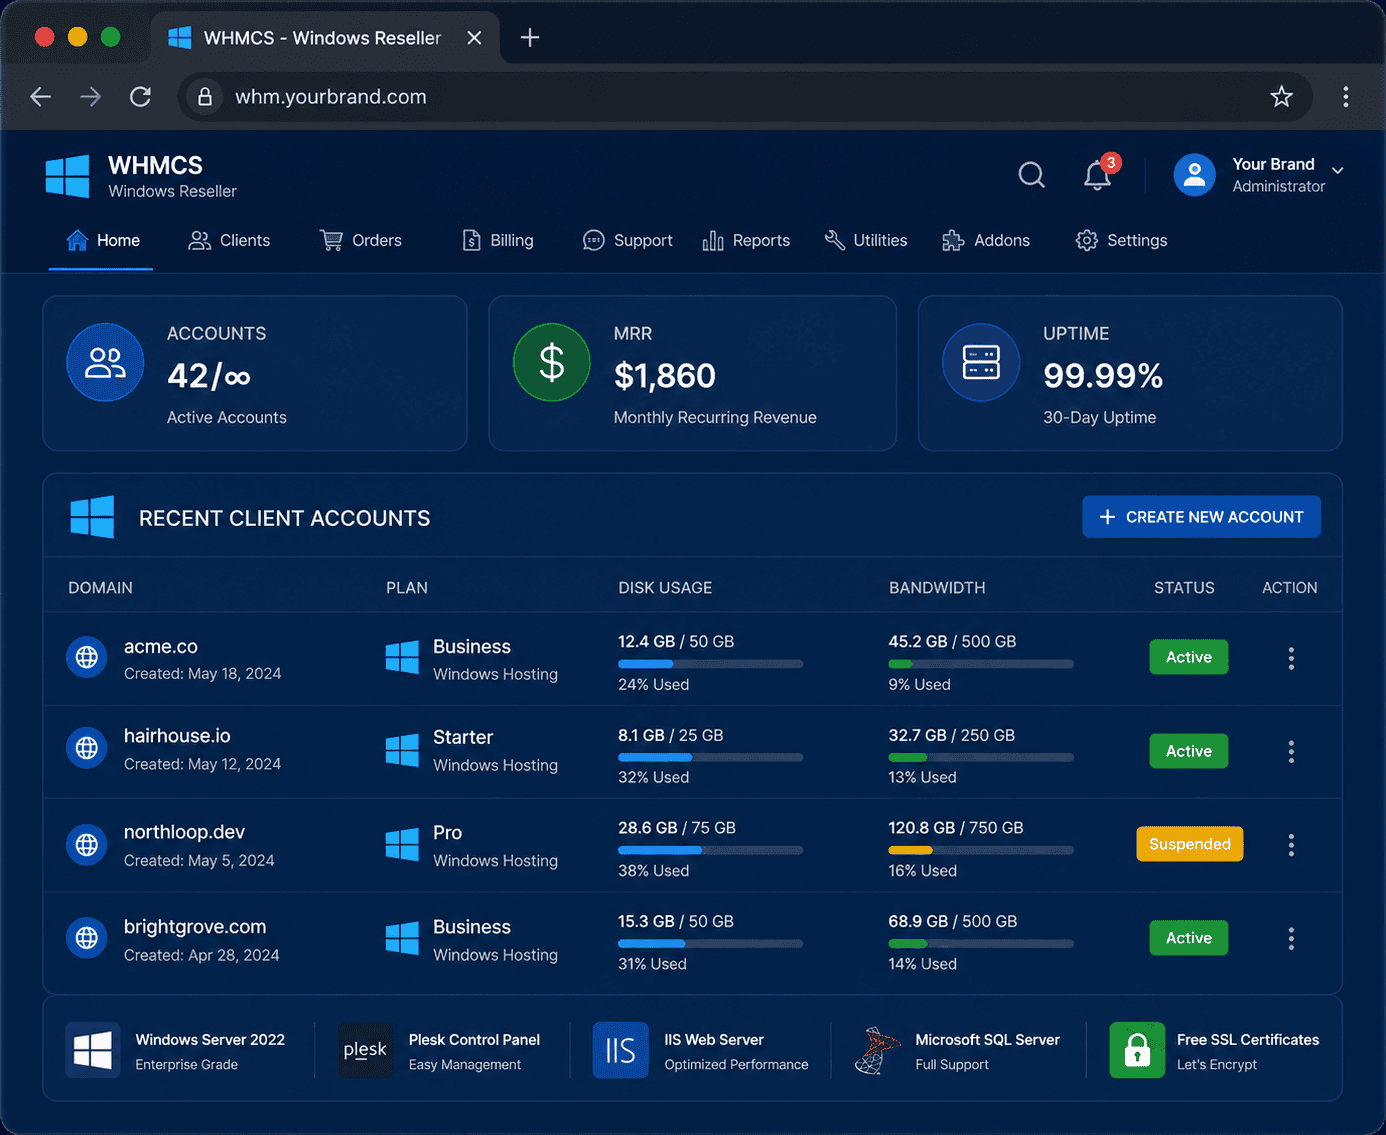Open the Support menu
1386x1135 pixels.
[627, 240]
